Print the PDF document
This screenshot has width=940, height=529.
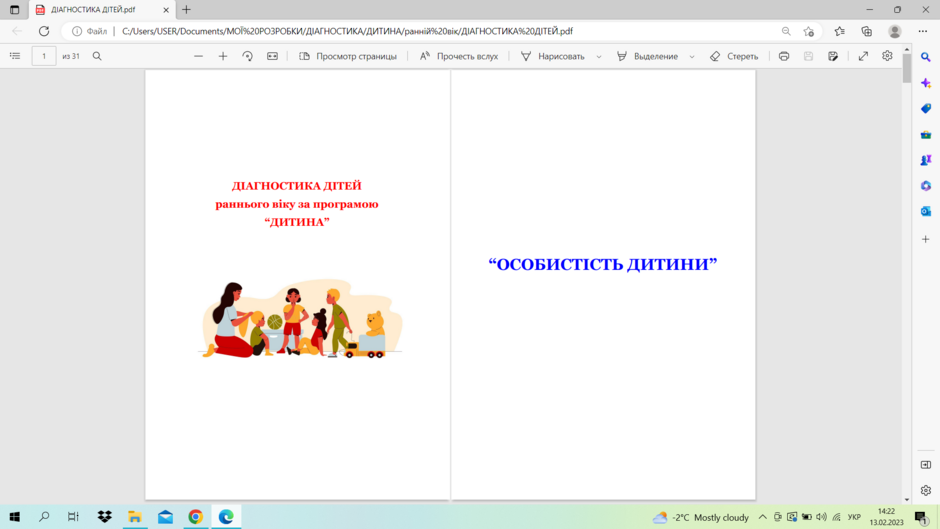784,56
